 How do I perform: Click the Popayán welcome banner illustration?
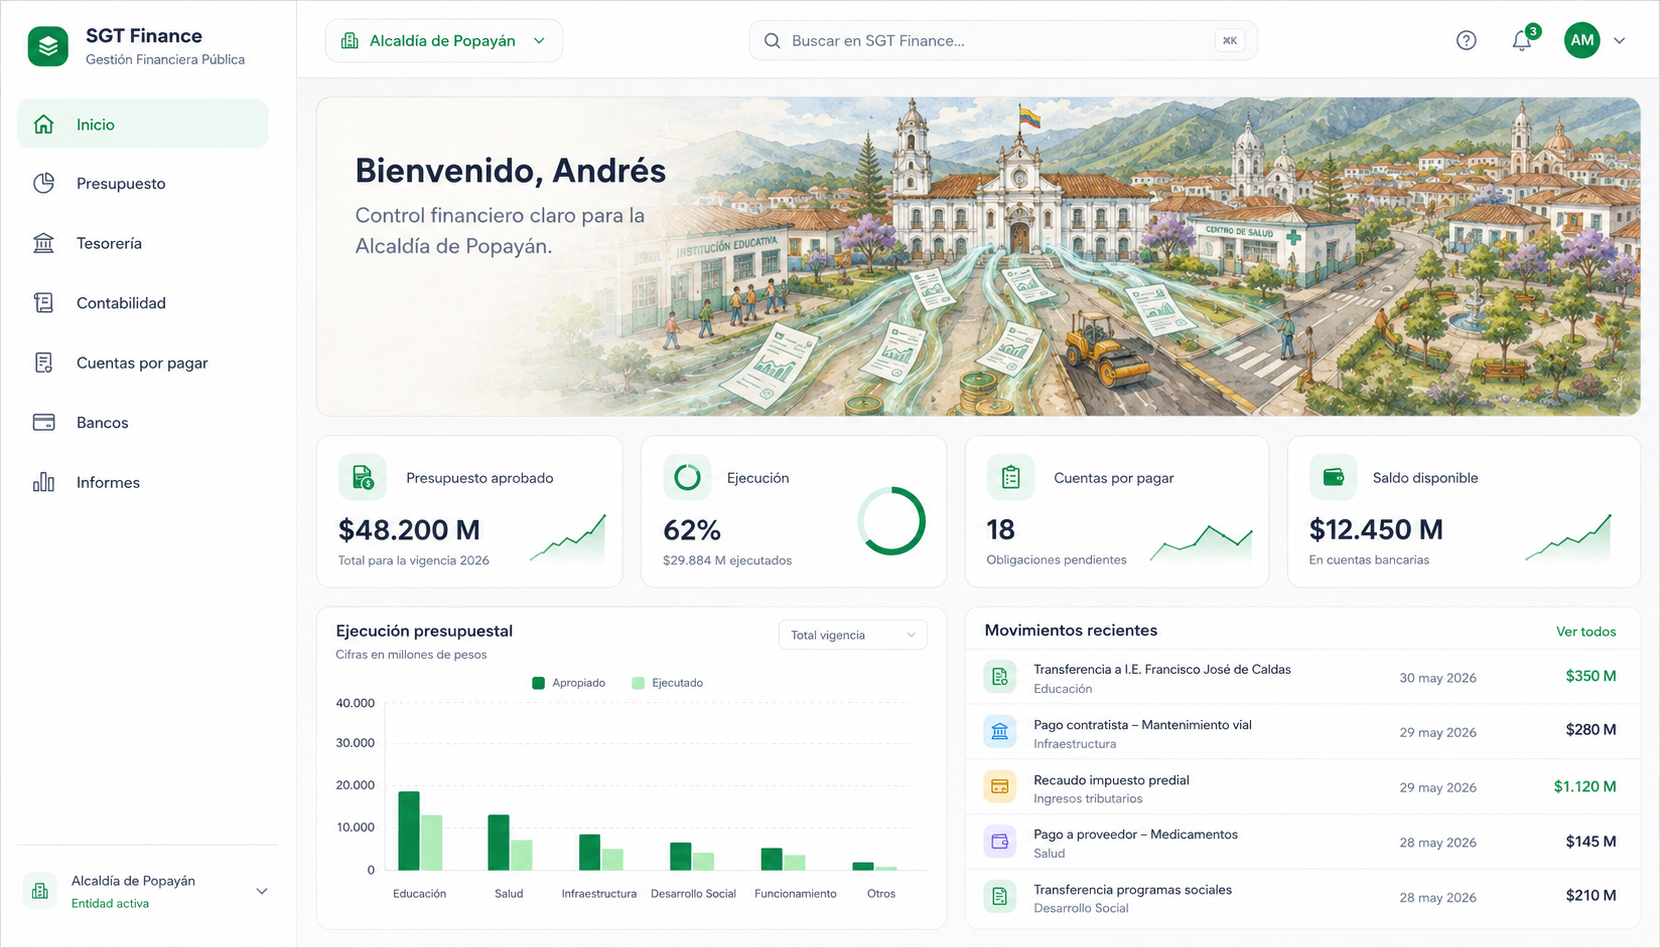978,256
